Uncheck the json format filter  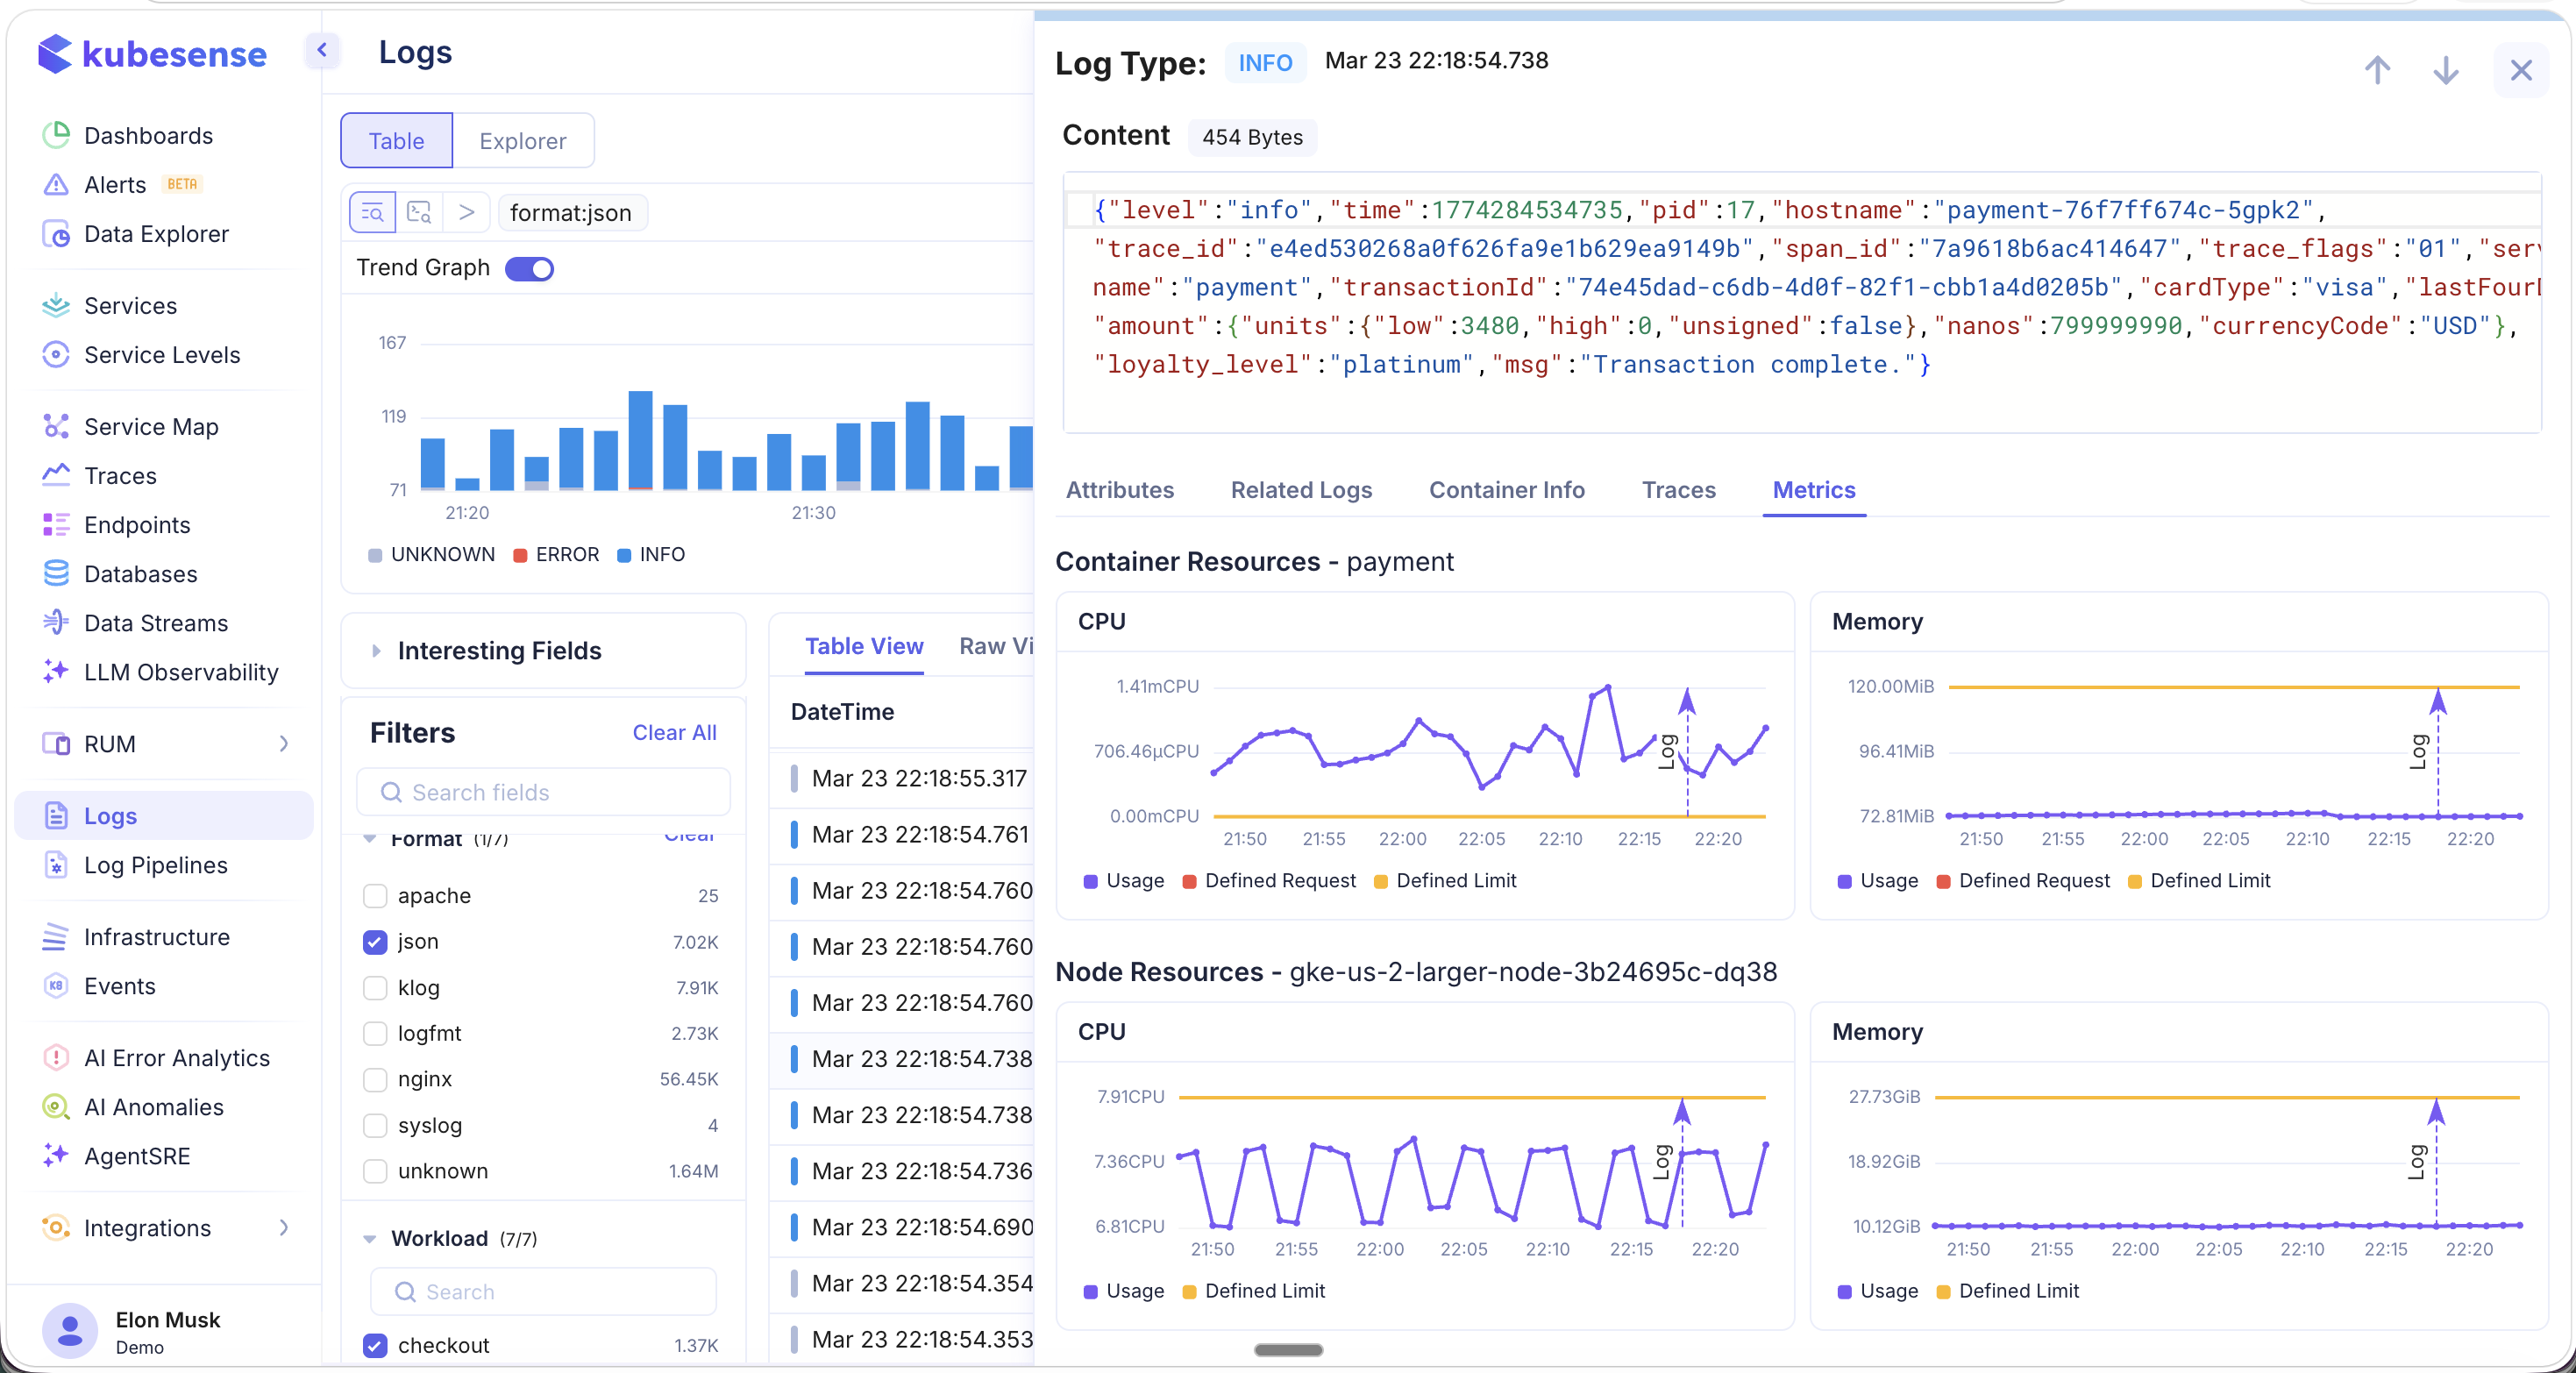tap(375, 941)
